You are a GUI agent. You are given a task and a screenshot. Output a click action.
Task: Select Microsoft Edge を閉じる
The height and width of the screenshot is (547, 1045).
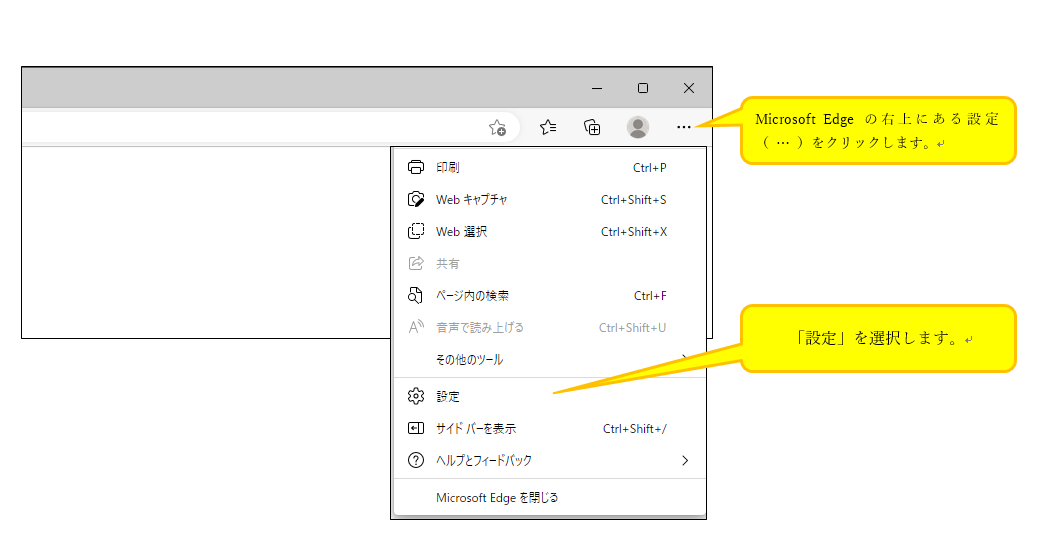point(550,498)
